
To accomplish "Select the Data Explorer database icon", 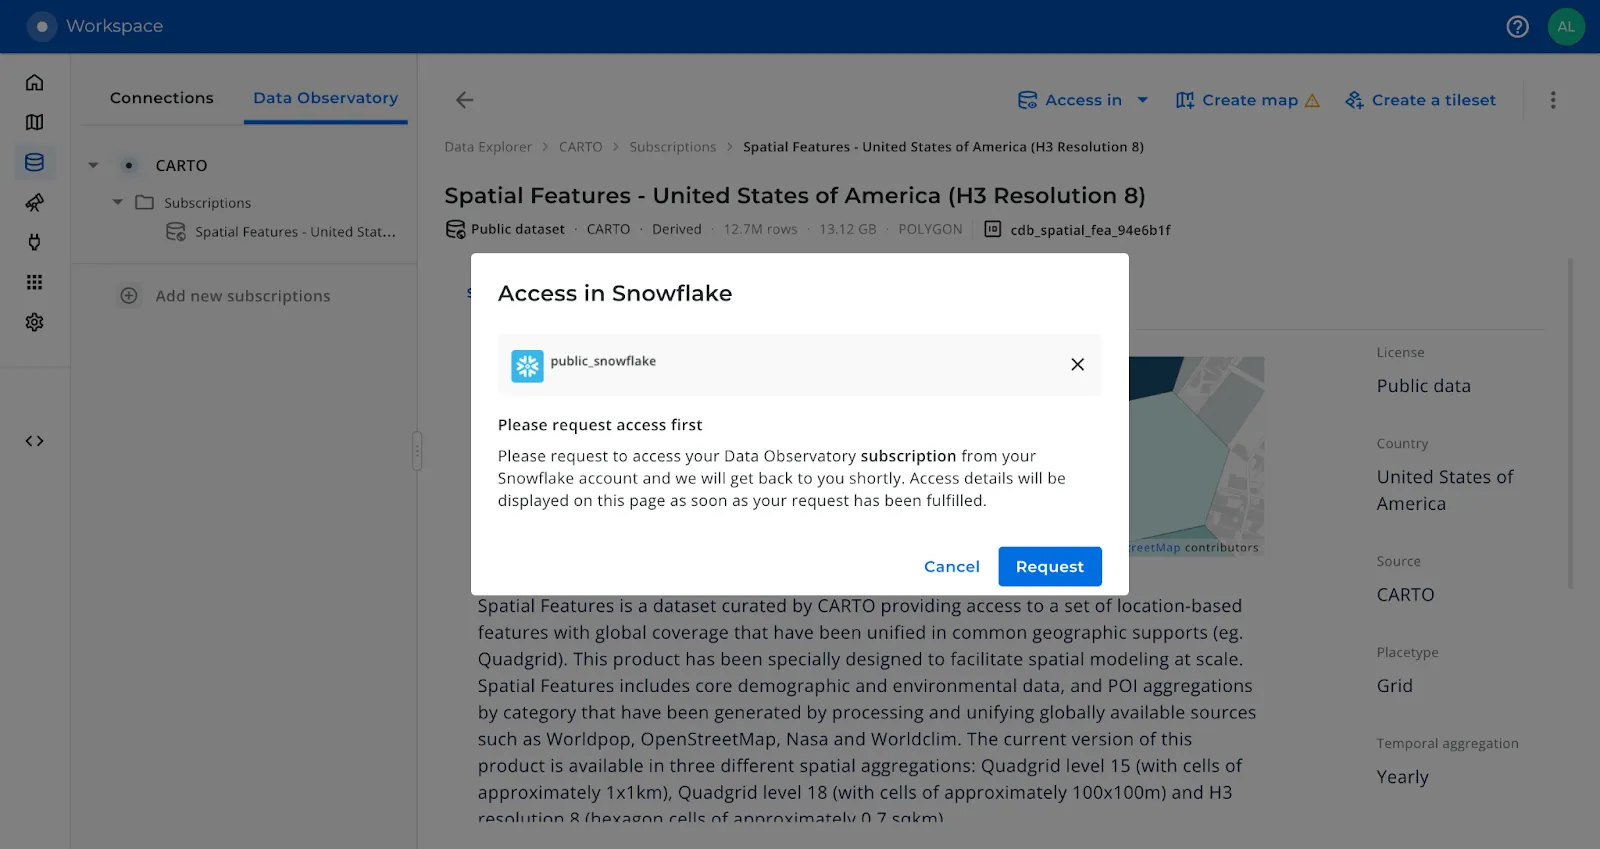I will click(x=34, y=162).
